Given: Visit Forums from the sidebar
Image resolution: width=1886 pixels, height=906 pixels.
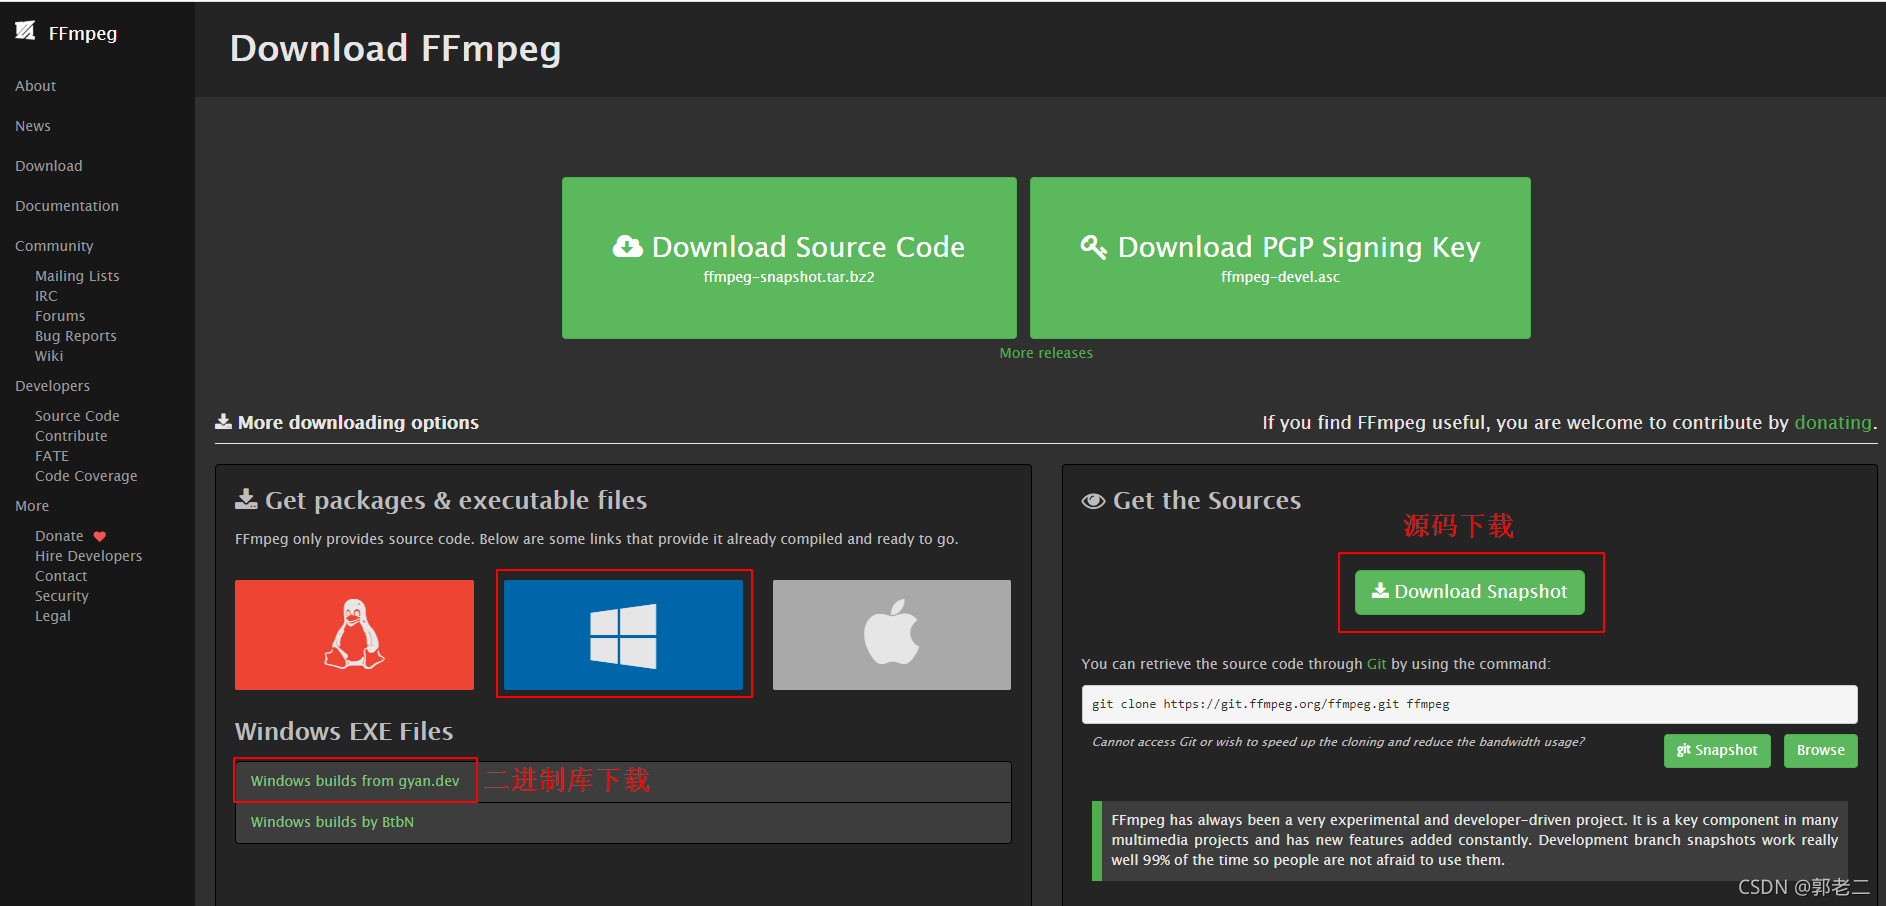Looking at the screenshot, I should (60, 316).
